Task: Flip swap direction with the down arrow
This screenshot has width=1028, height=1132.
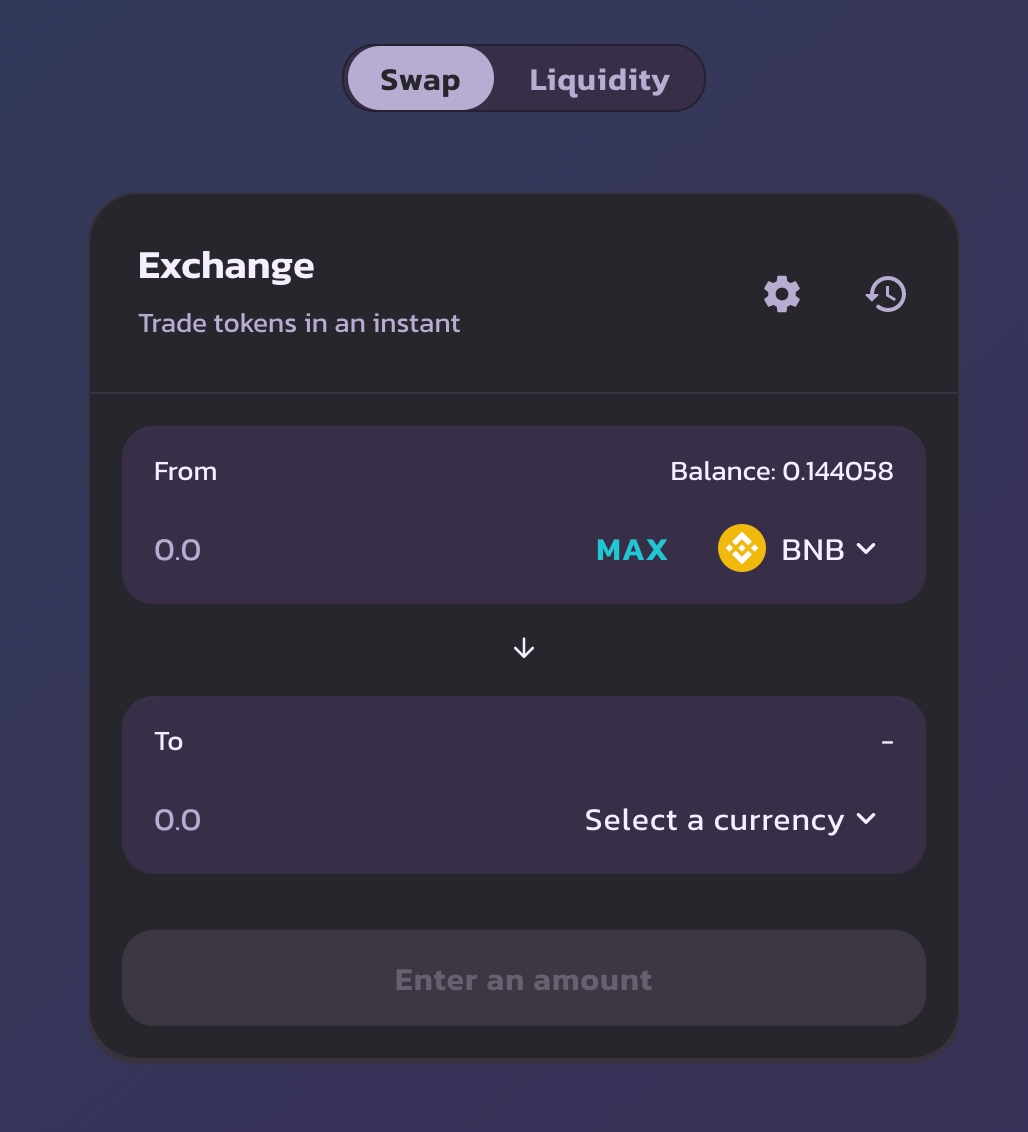Action: pos(524,649)
